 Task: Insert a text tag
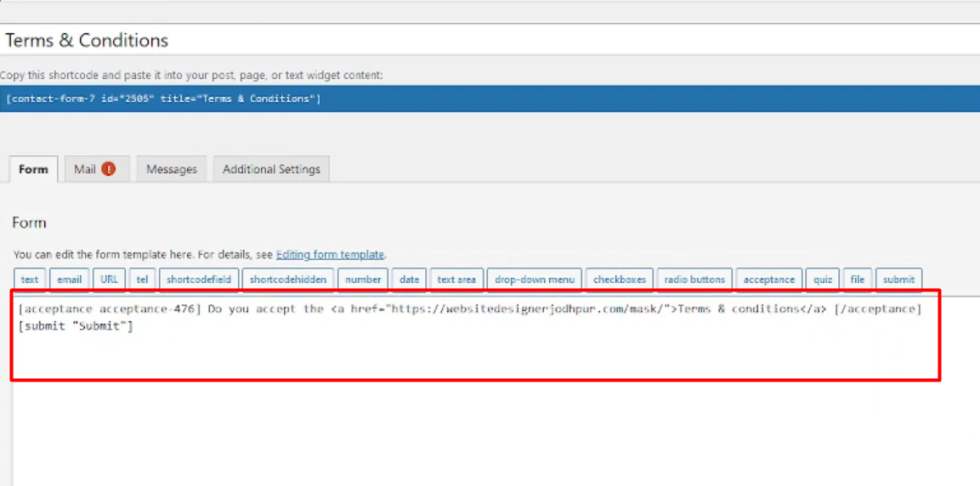(30, 279)
